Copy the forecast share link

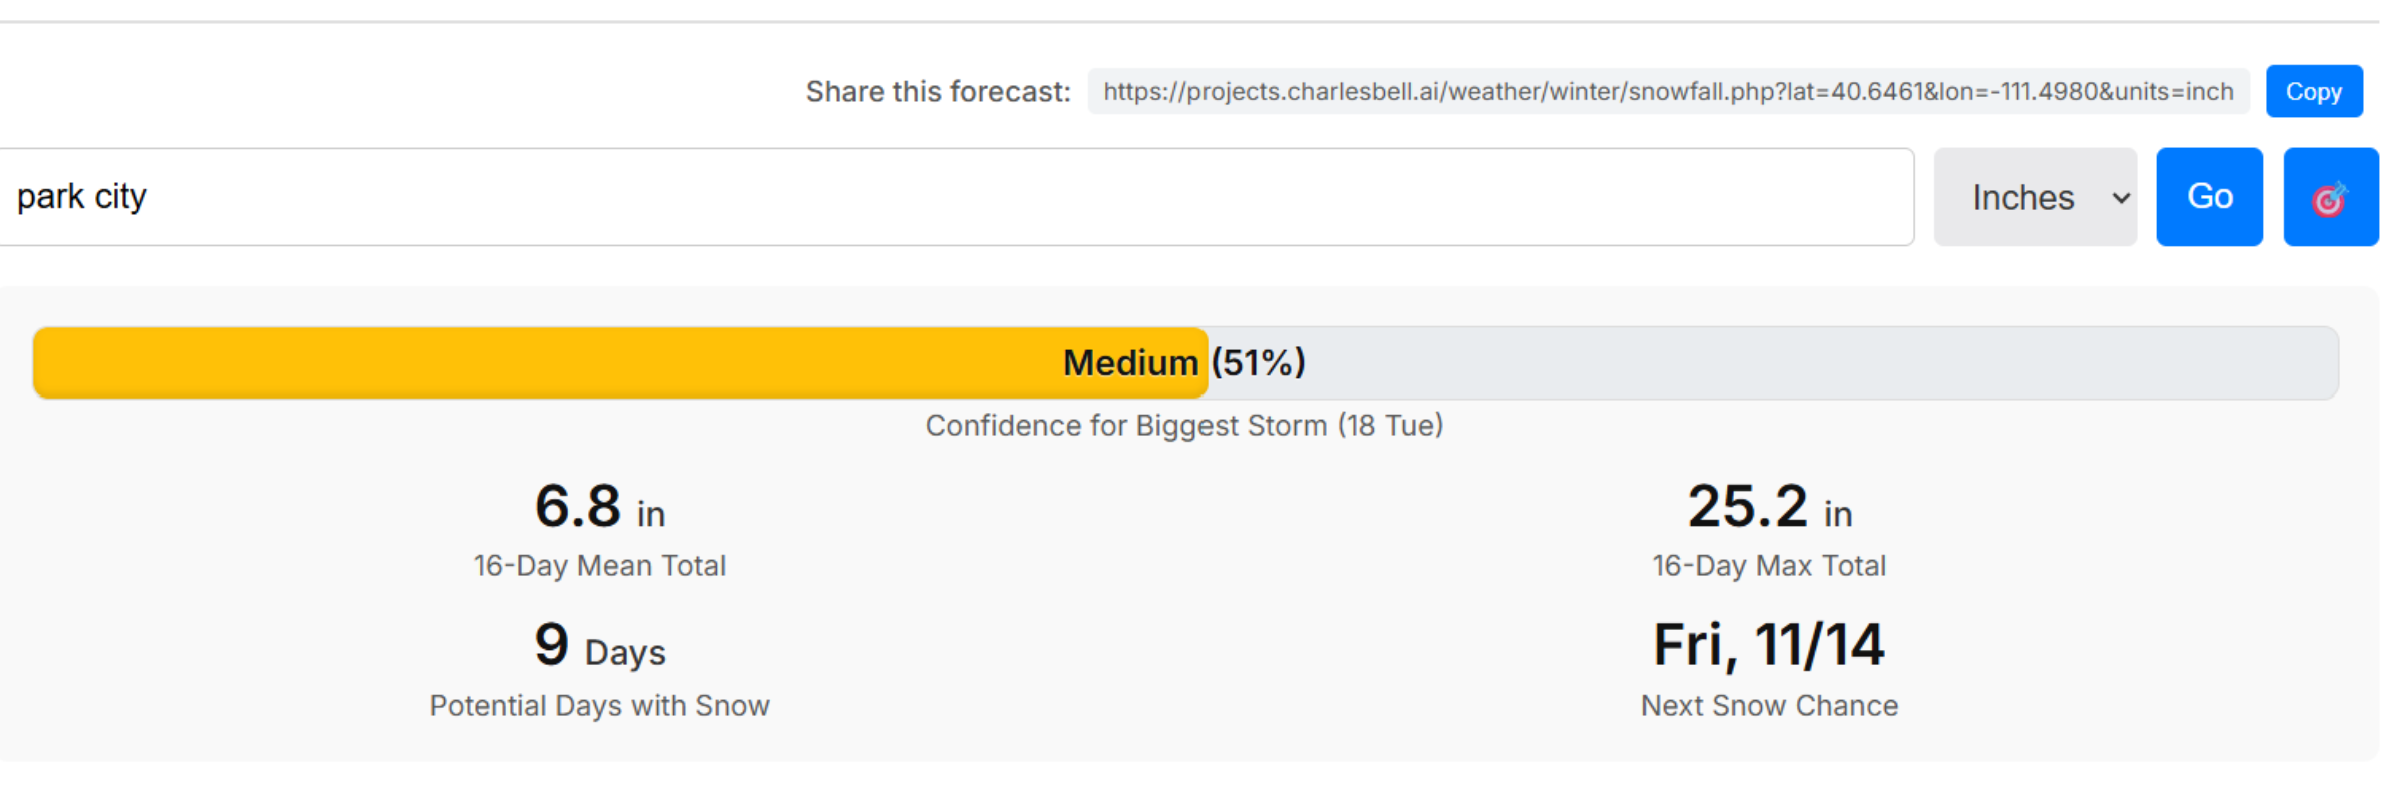click(x=2313, y=92)
